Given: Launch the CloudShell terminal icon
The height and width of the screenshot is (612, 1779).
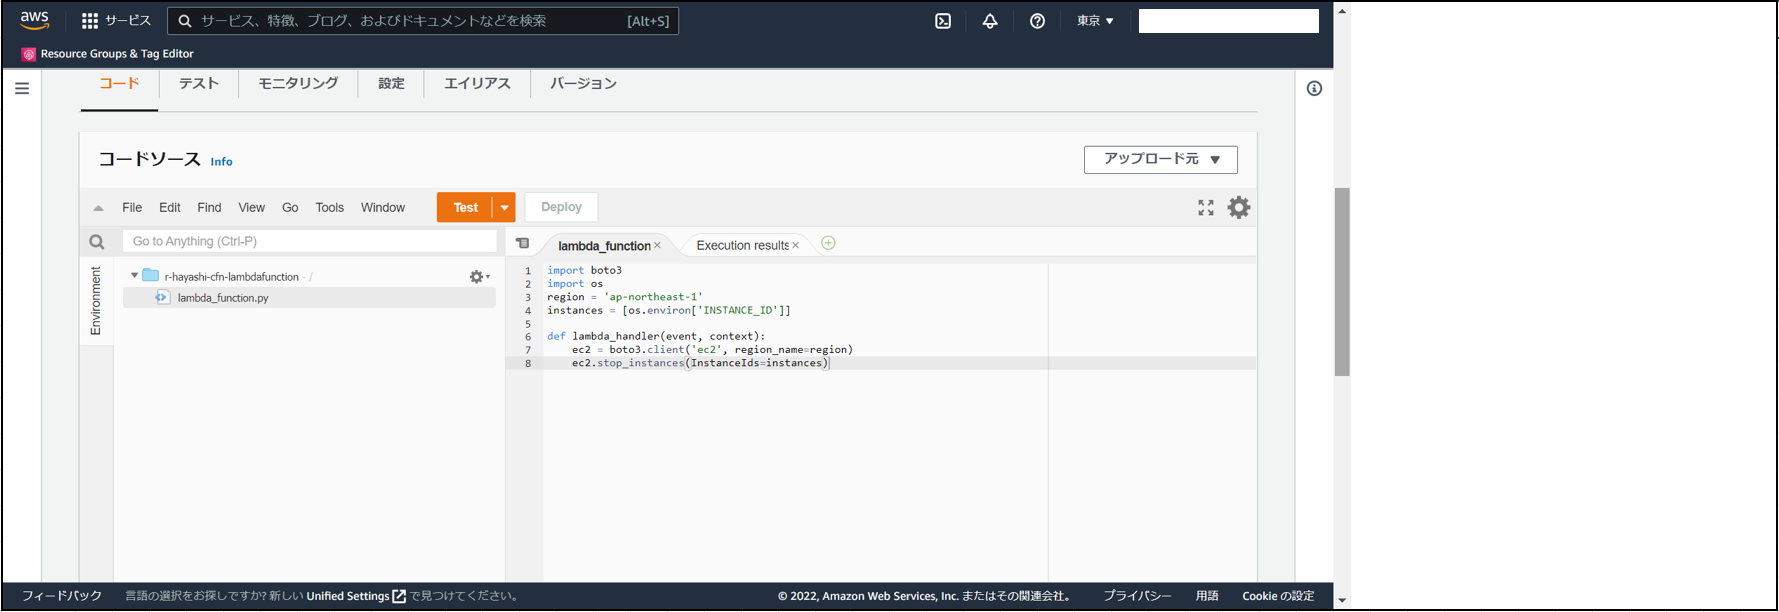Looking at the screenshot, I should (x=943, y=21).
